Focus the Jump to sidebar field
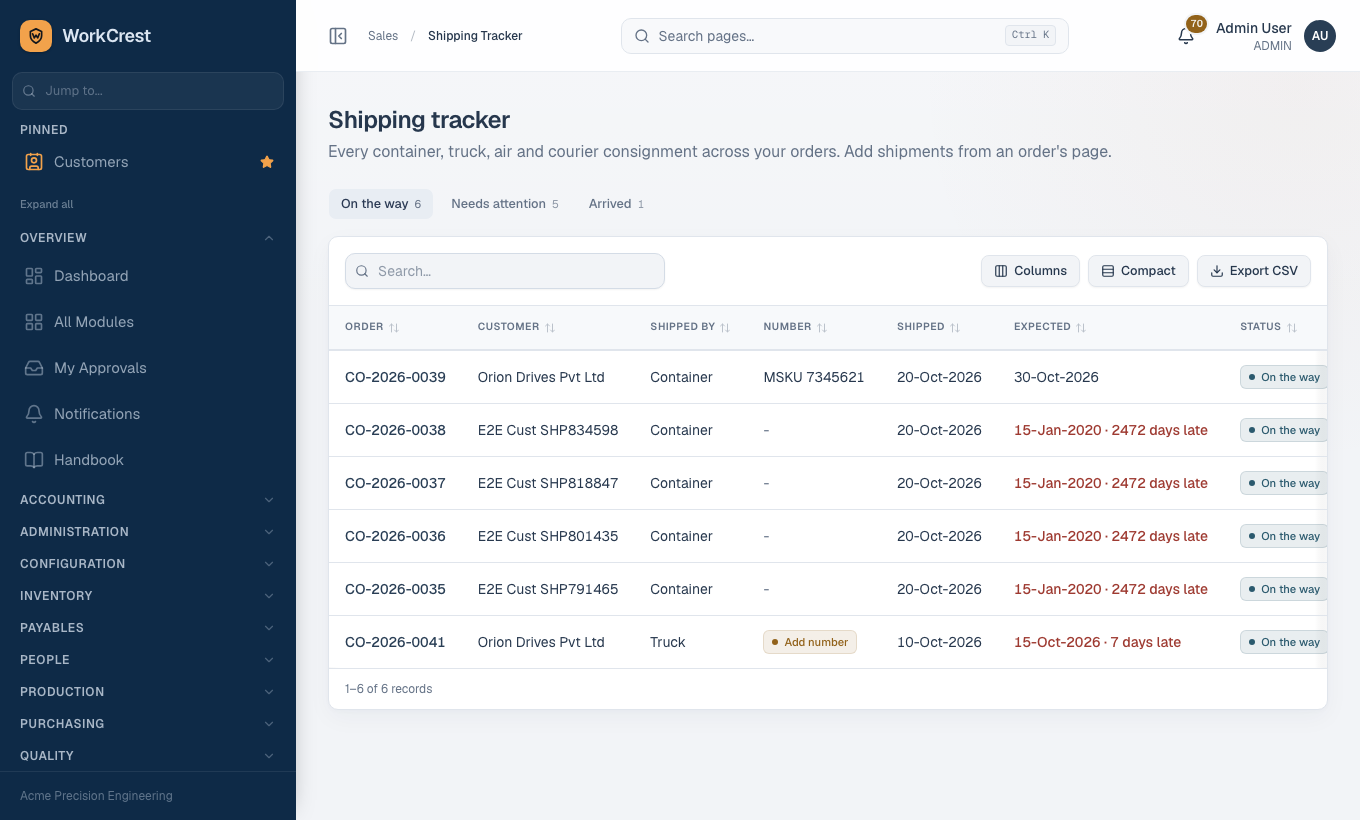The height and width of the screenshot is (820, 1360). point(148,91)
